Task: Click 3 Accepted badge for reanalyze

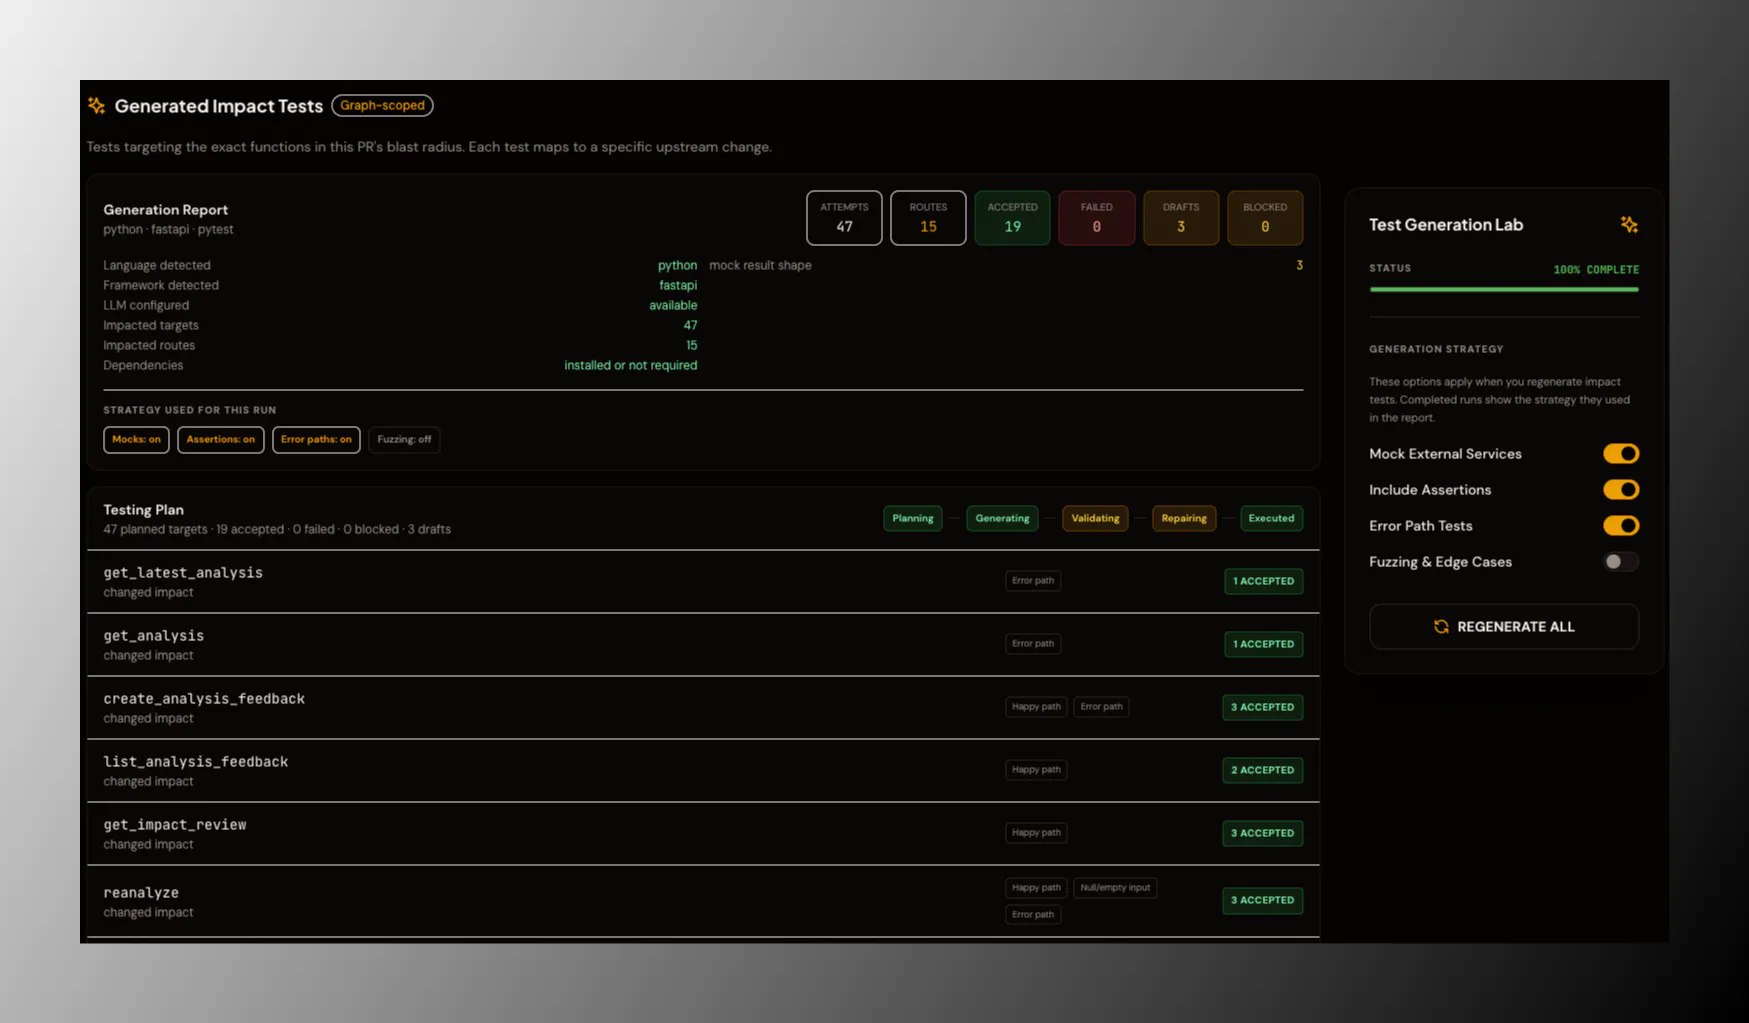Action: (1262, 900)
